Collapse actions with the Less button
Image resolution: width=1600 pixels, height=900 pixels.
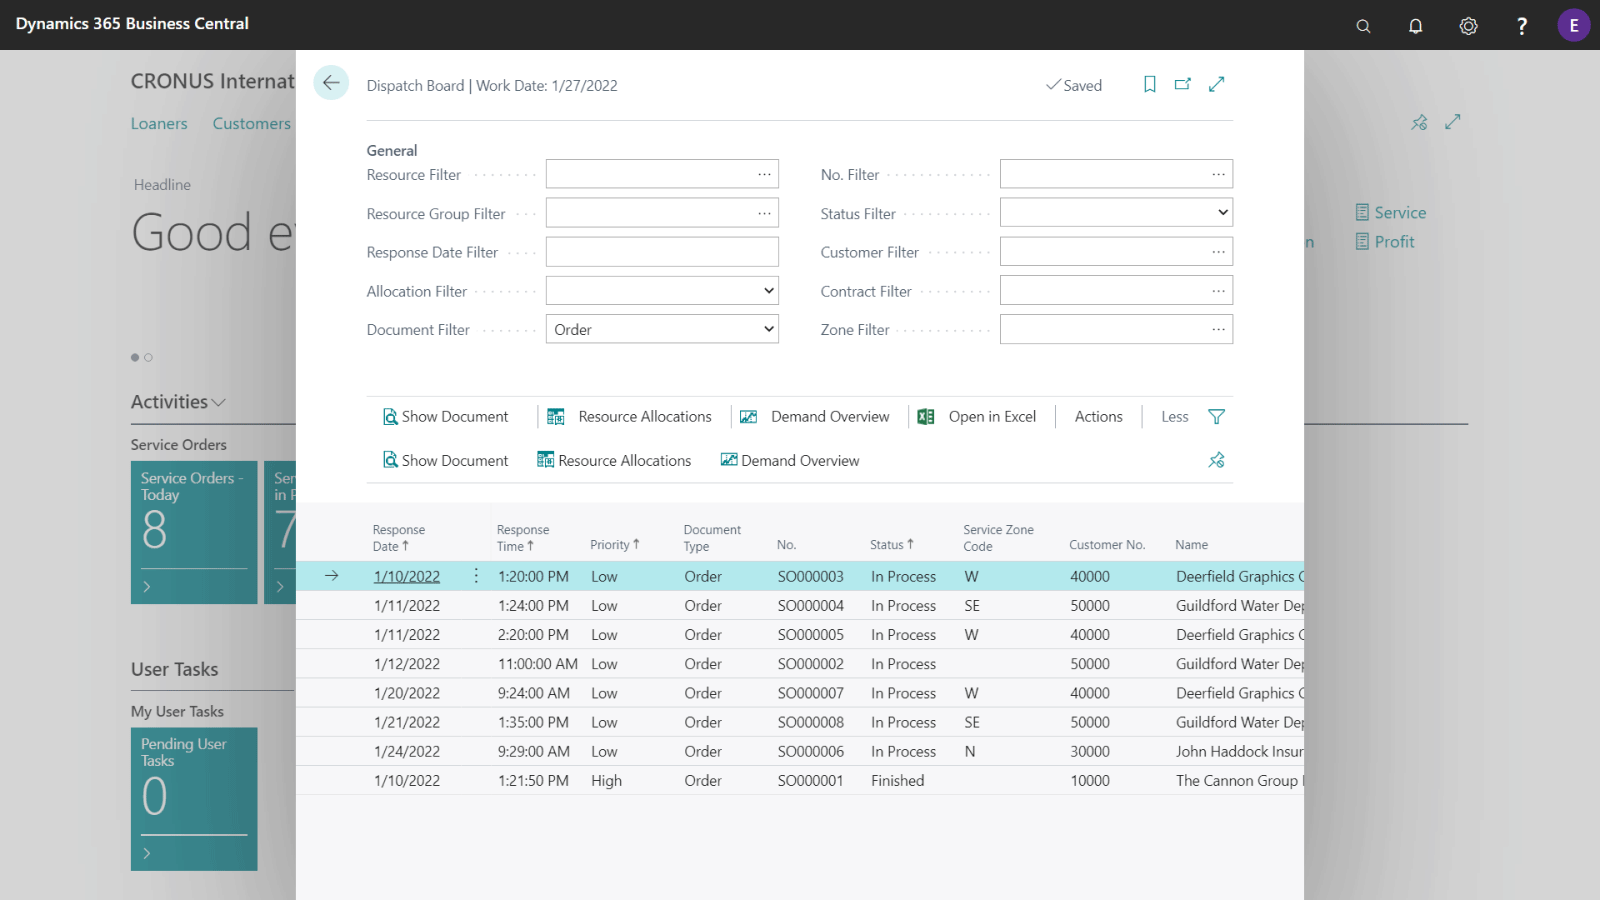(1174, 416)
